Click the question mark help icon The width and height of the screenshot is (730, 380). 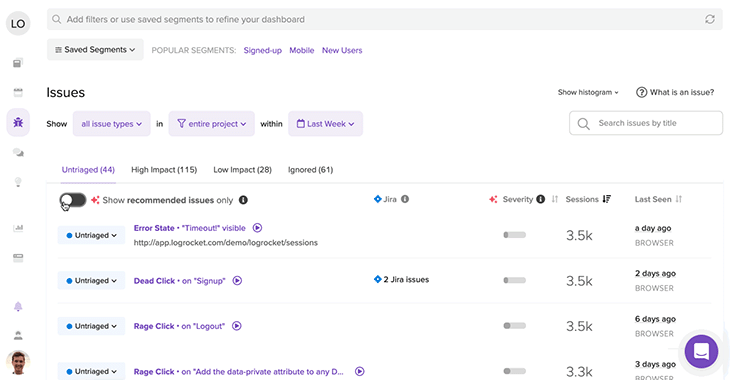coord(642,92)
